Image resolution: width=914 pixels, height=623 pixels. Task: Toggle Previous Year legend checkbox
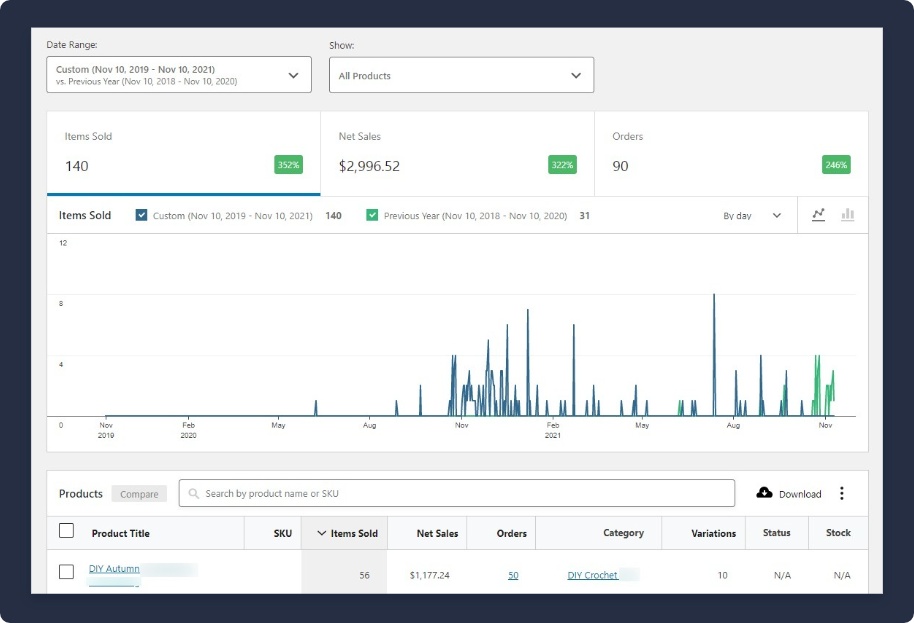pyautogui.click(x=372, y=215)
